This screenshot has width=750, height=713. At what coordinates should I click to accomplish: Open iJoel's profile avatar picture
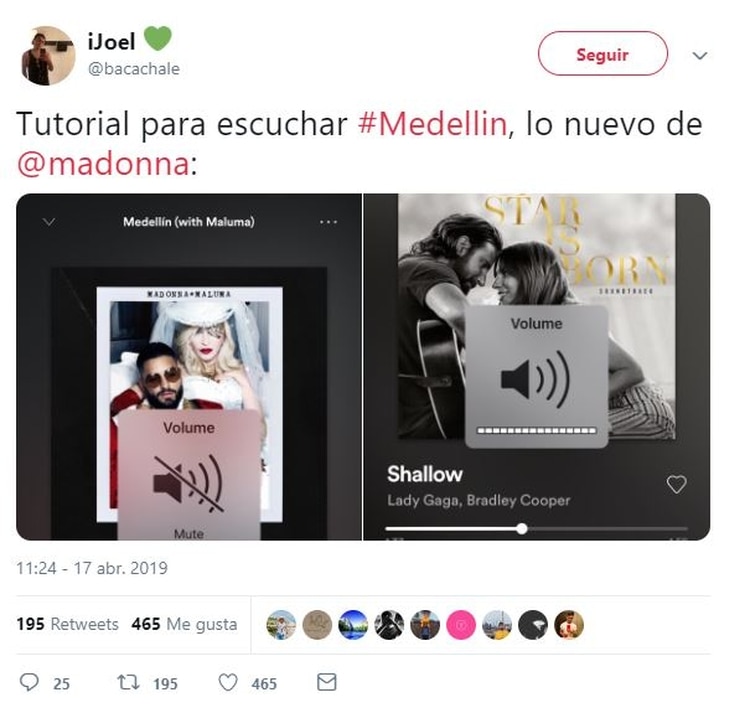coord(47,55)
